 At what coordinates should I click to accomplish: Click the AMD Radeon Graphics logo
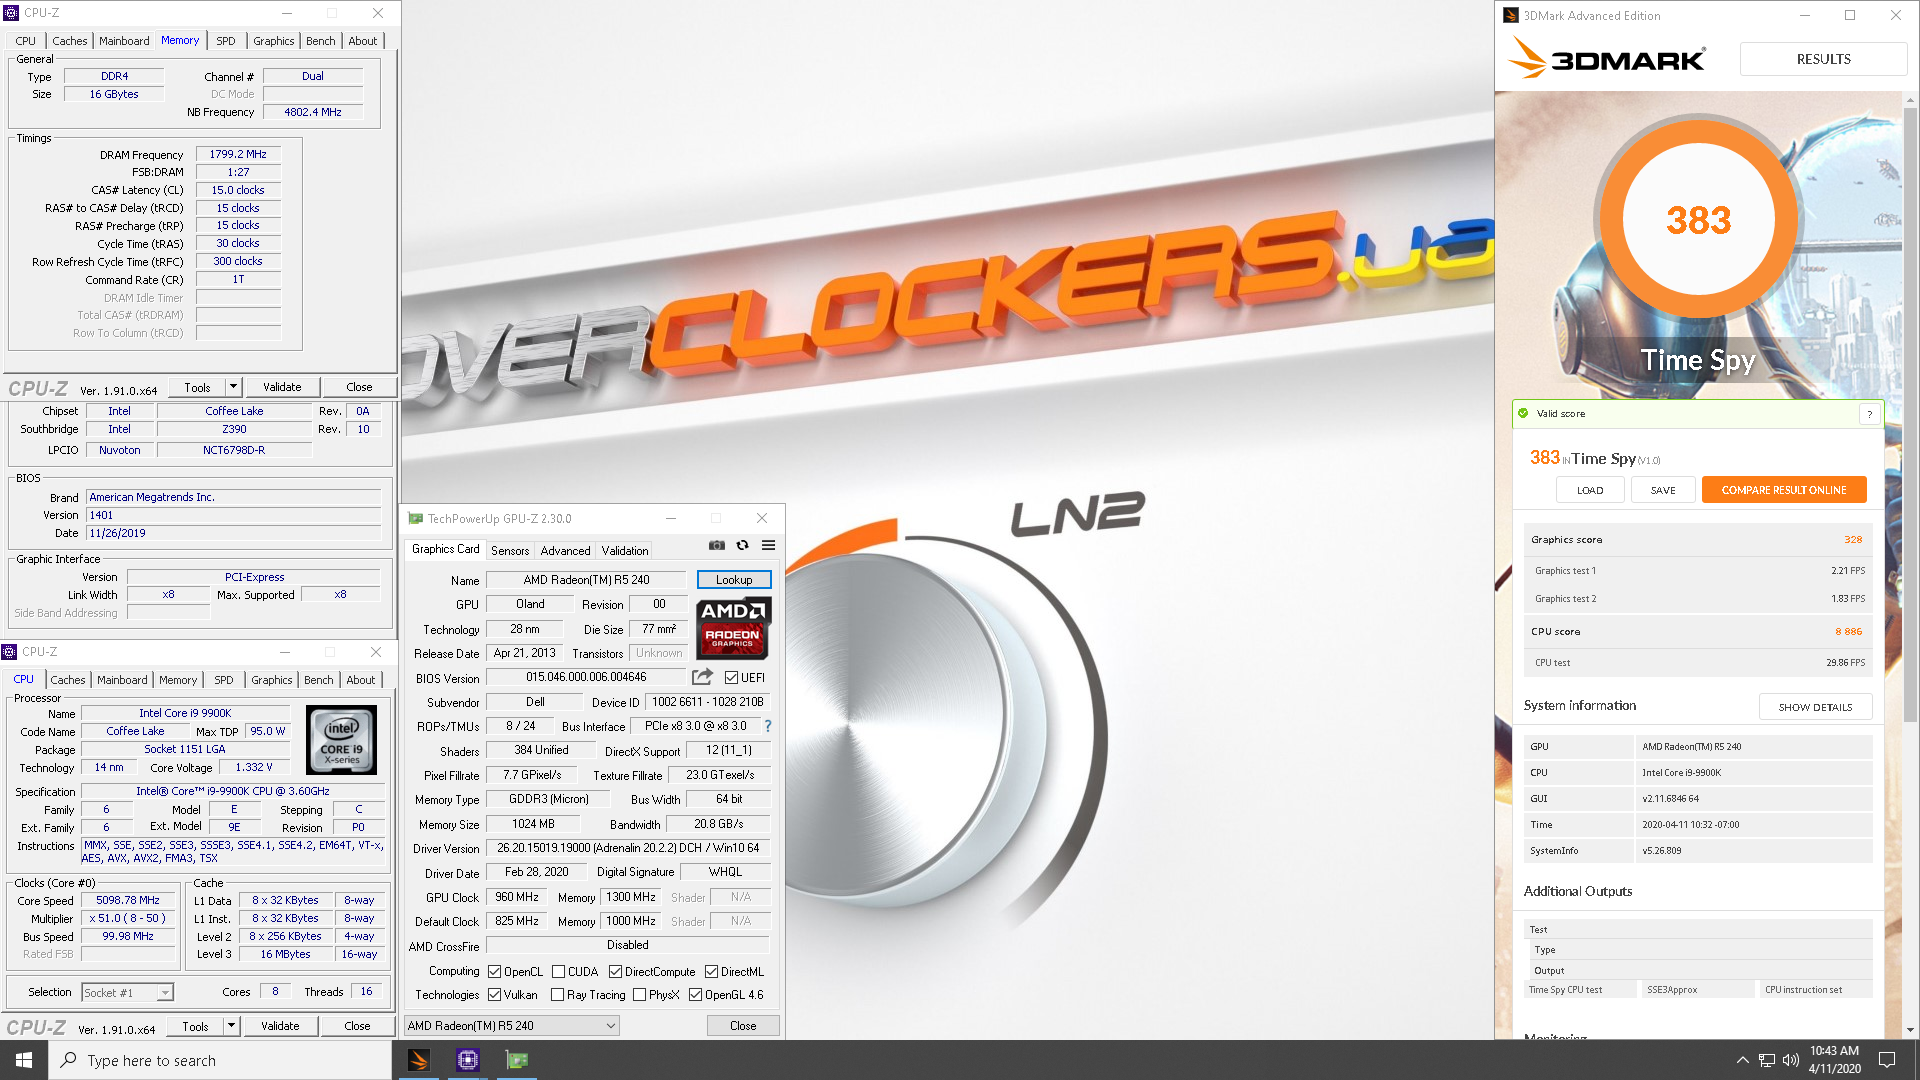(x=733, y=628)
